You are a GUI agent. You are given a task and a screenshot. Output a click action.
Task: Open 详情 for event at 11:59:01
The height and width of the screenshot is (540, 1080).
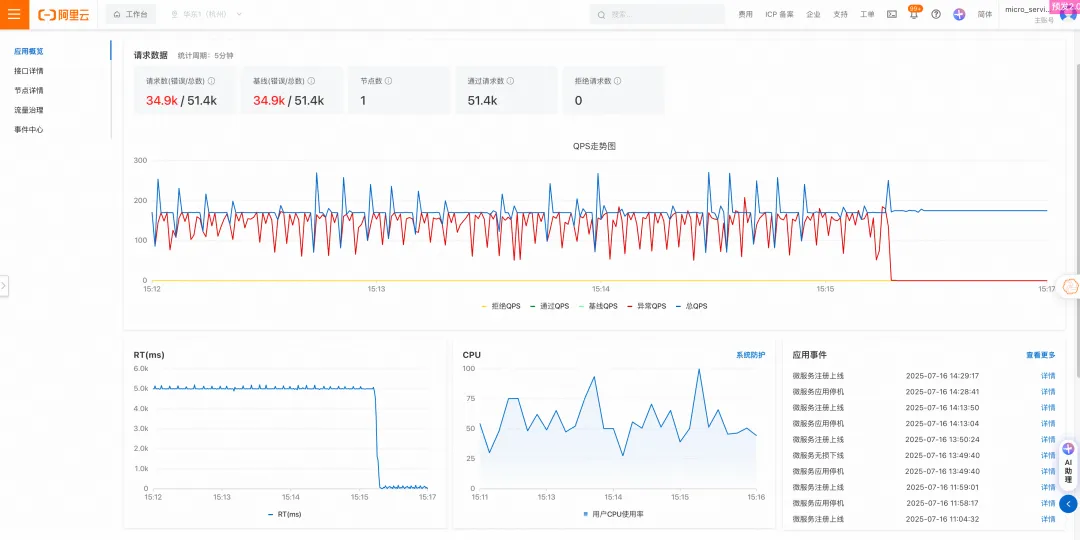coord(1048,487)
